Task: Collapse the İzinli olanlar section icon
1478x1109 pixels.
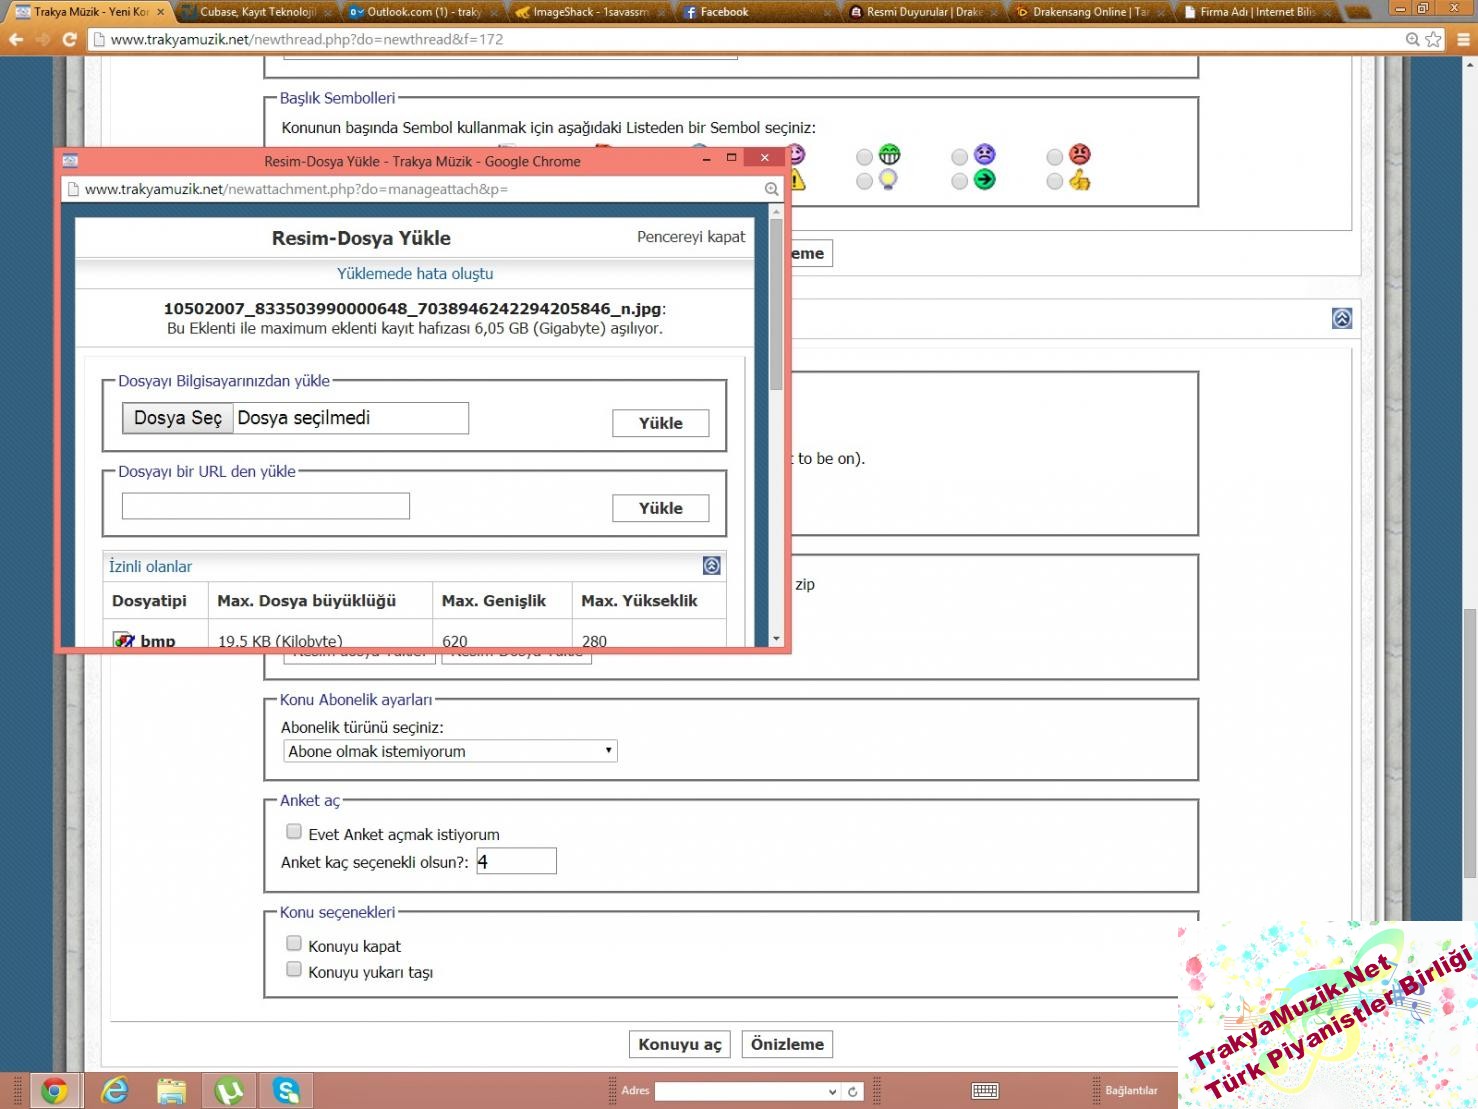Action: pyautogui.click(x=711, y=566)
